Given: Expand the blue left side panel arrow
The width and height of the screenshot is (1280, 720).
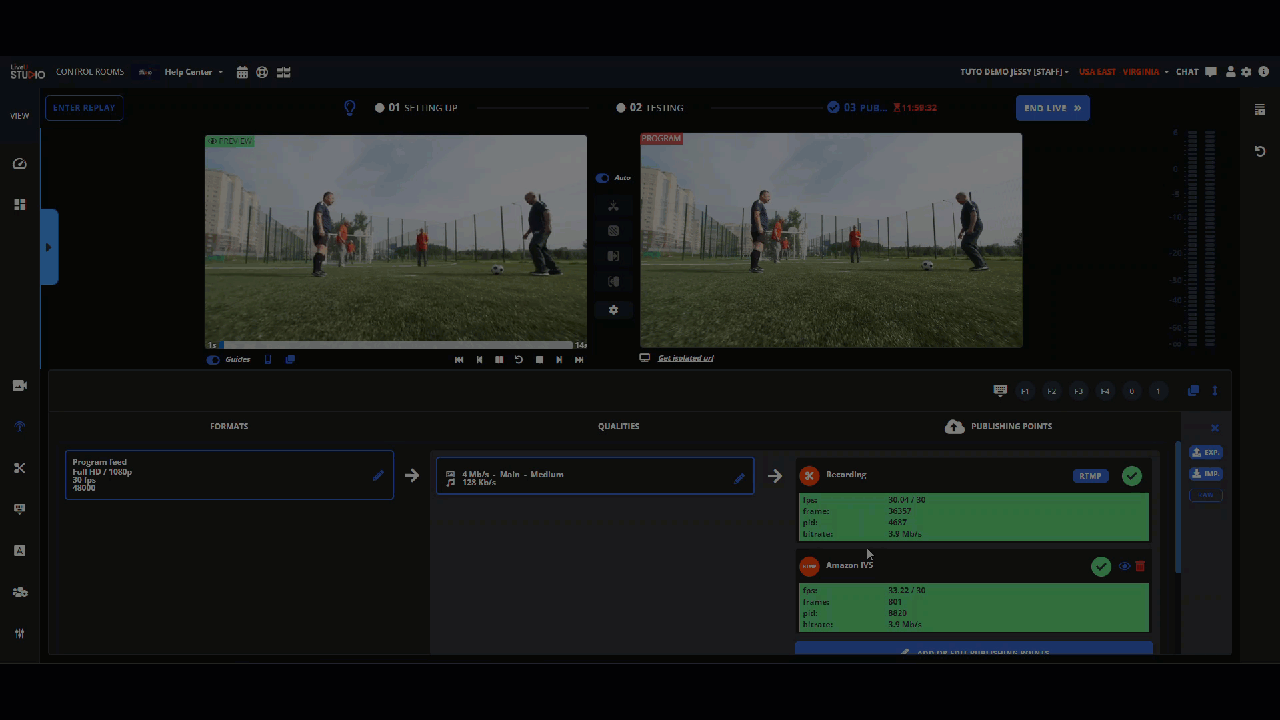Looking at the screenshot, I should pos(49,247).
